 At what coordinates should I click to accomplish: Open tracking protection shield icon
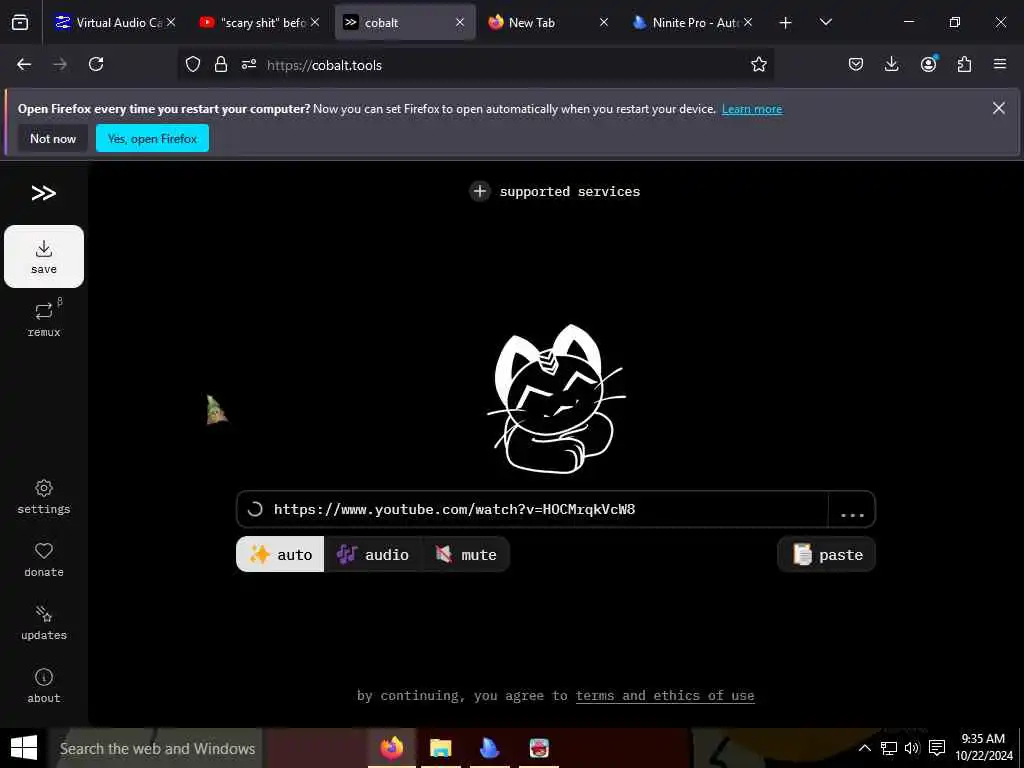pyautogui.click(x=193, y=64)
